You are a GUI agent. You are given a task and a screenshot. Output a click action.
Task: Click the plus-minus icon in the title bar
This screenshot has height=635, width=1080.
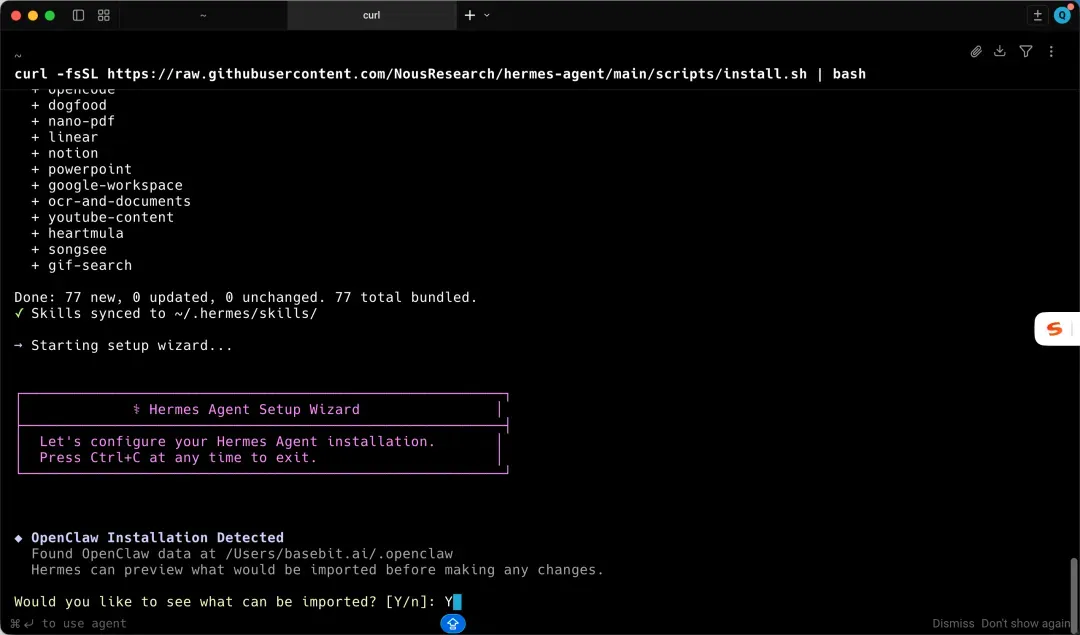1038,15
